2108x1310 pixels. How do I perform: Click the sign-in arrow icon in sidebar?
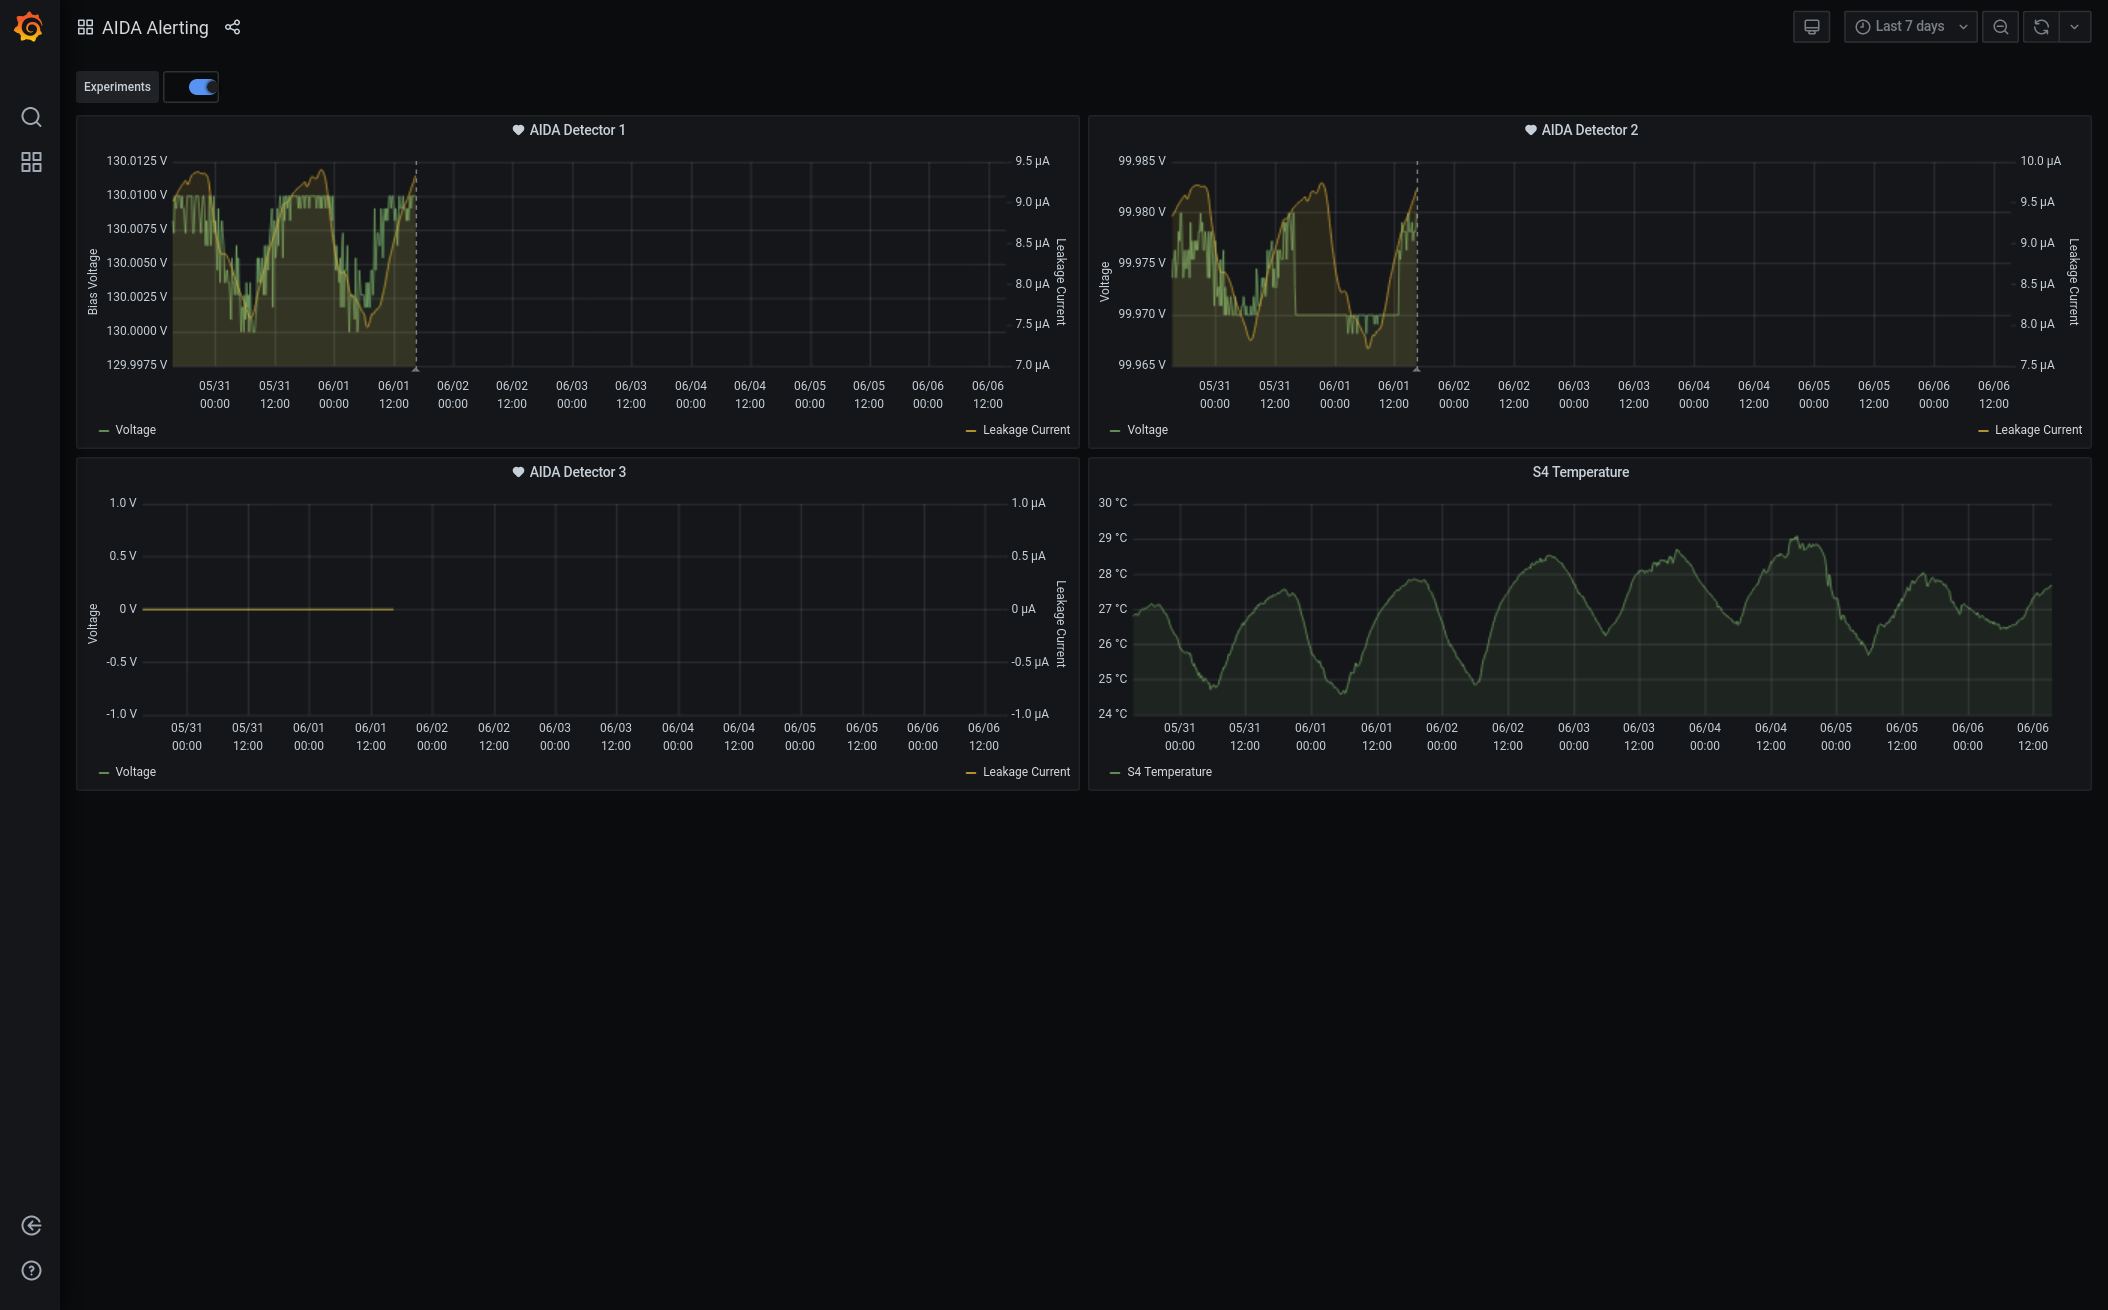point(31,1226)
